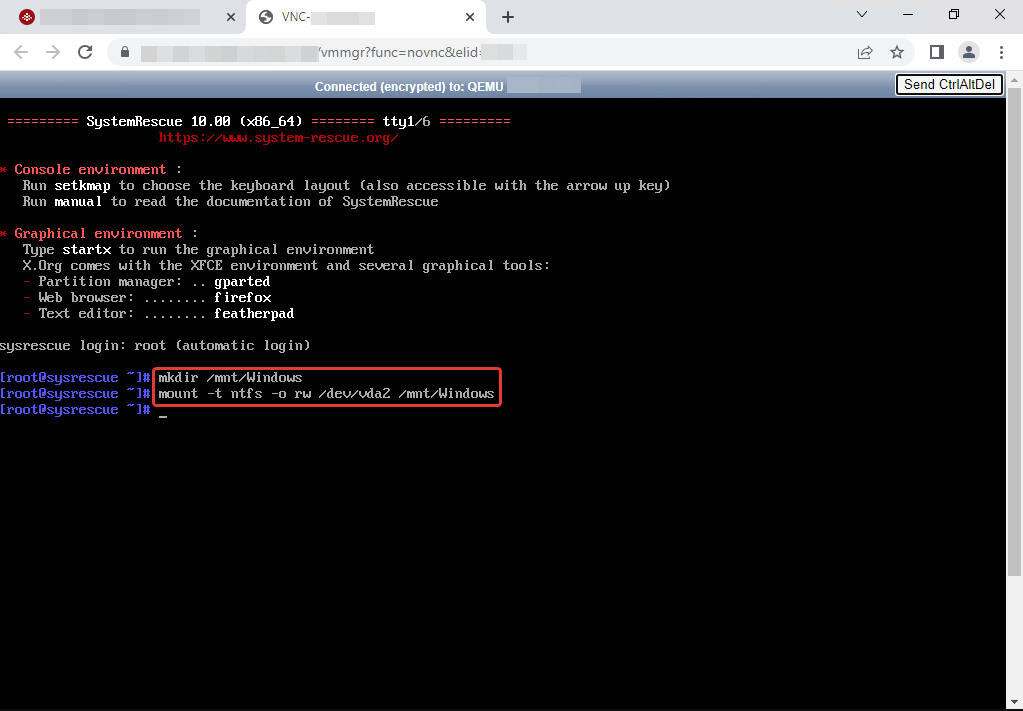
Task: Open the tab search chevron
Action: 862,16
